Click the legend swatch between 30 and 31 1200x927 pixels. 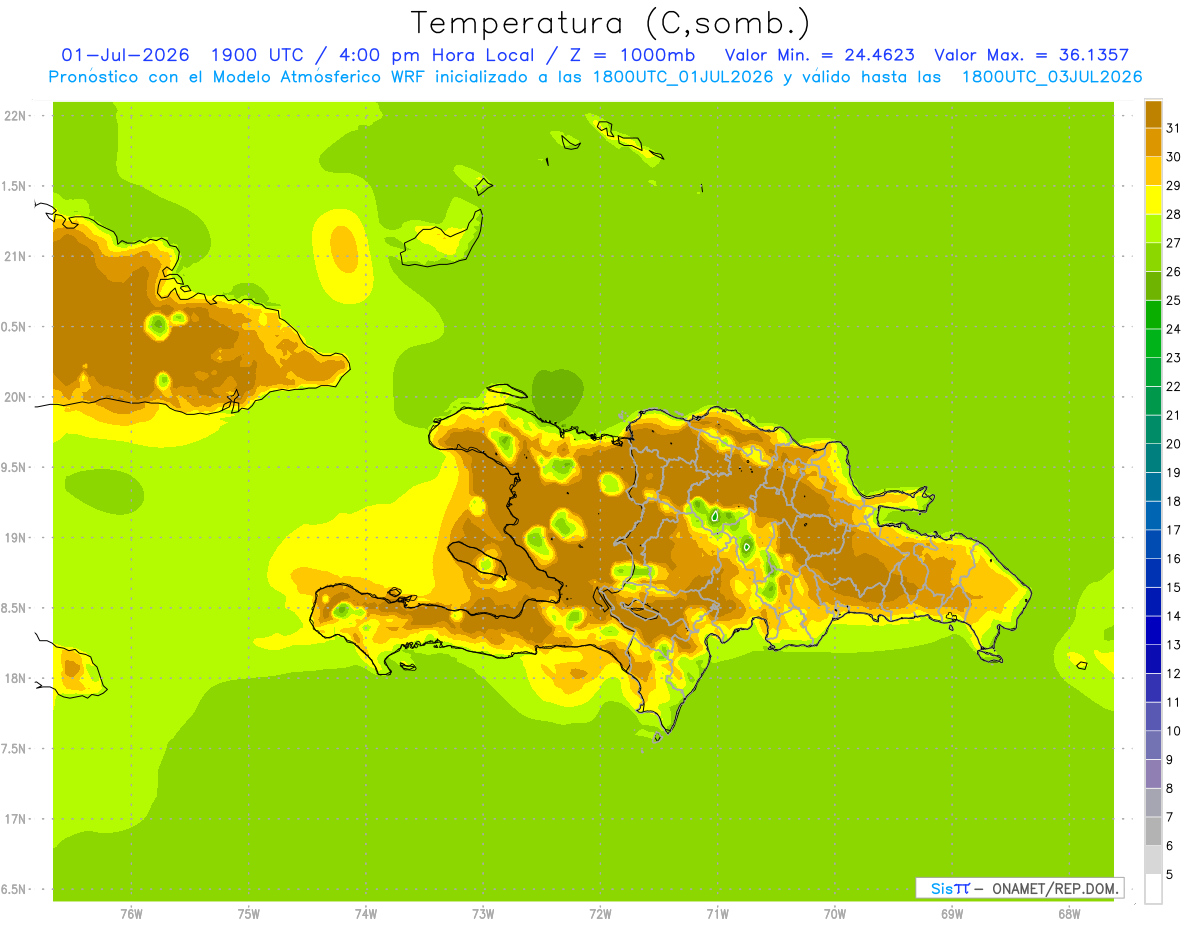1153,142
